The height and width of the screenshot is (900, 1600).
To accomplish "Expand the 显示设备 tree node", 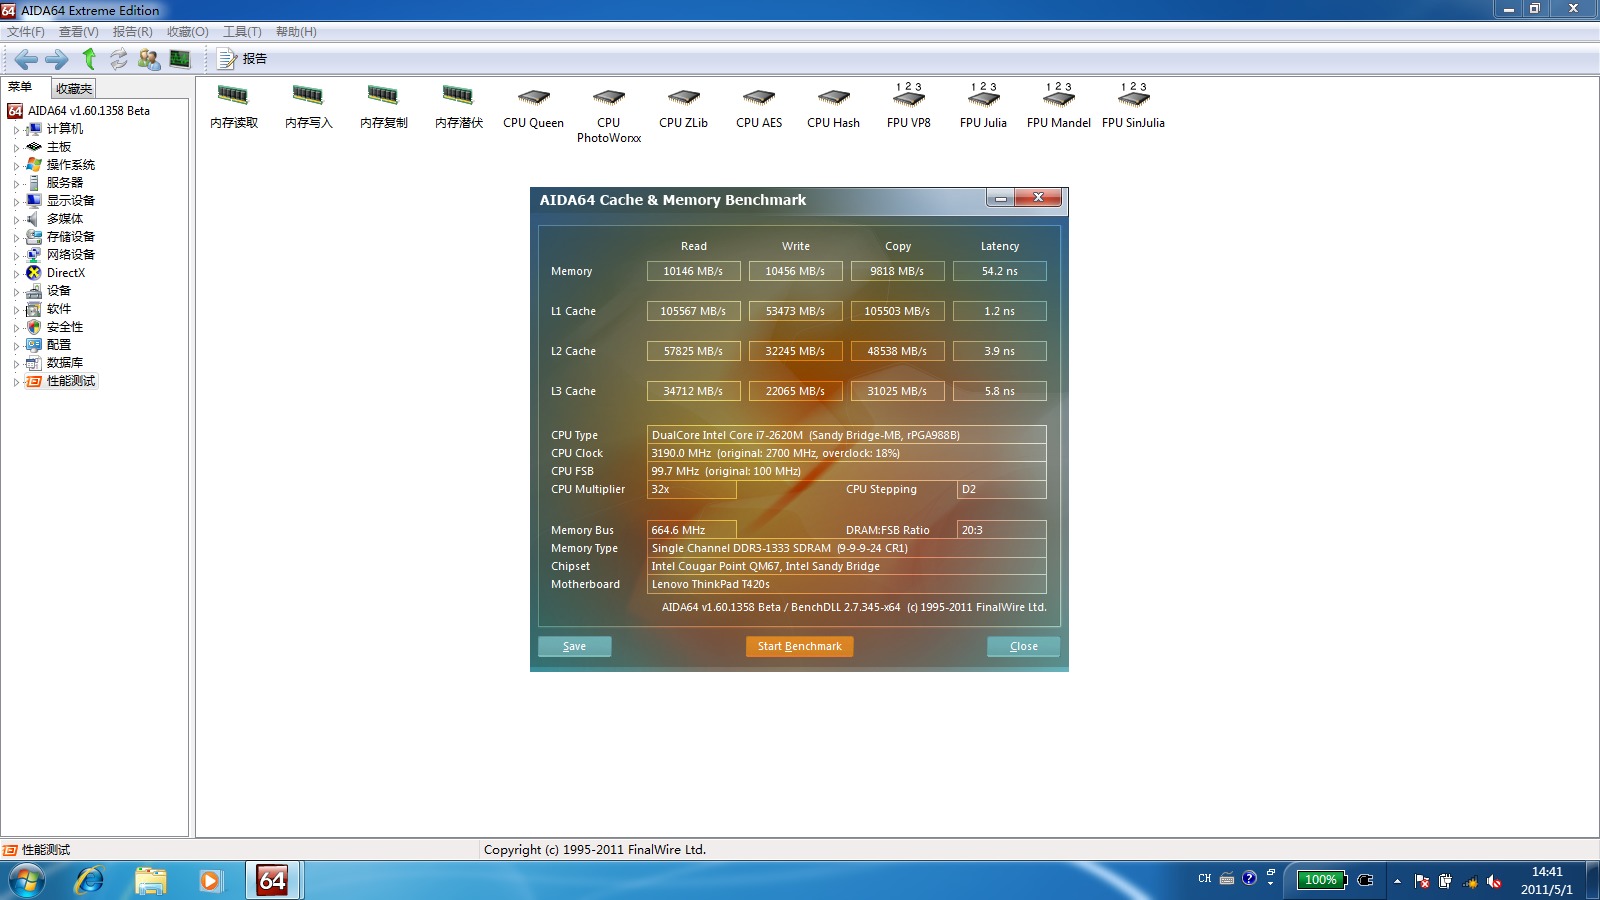I will (16, 201).
